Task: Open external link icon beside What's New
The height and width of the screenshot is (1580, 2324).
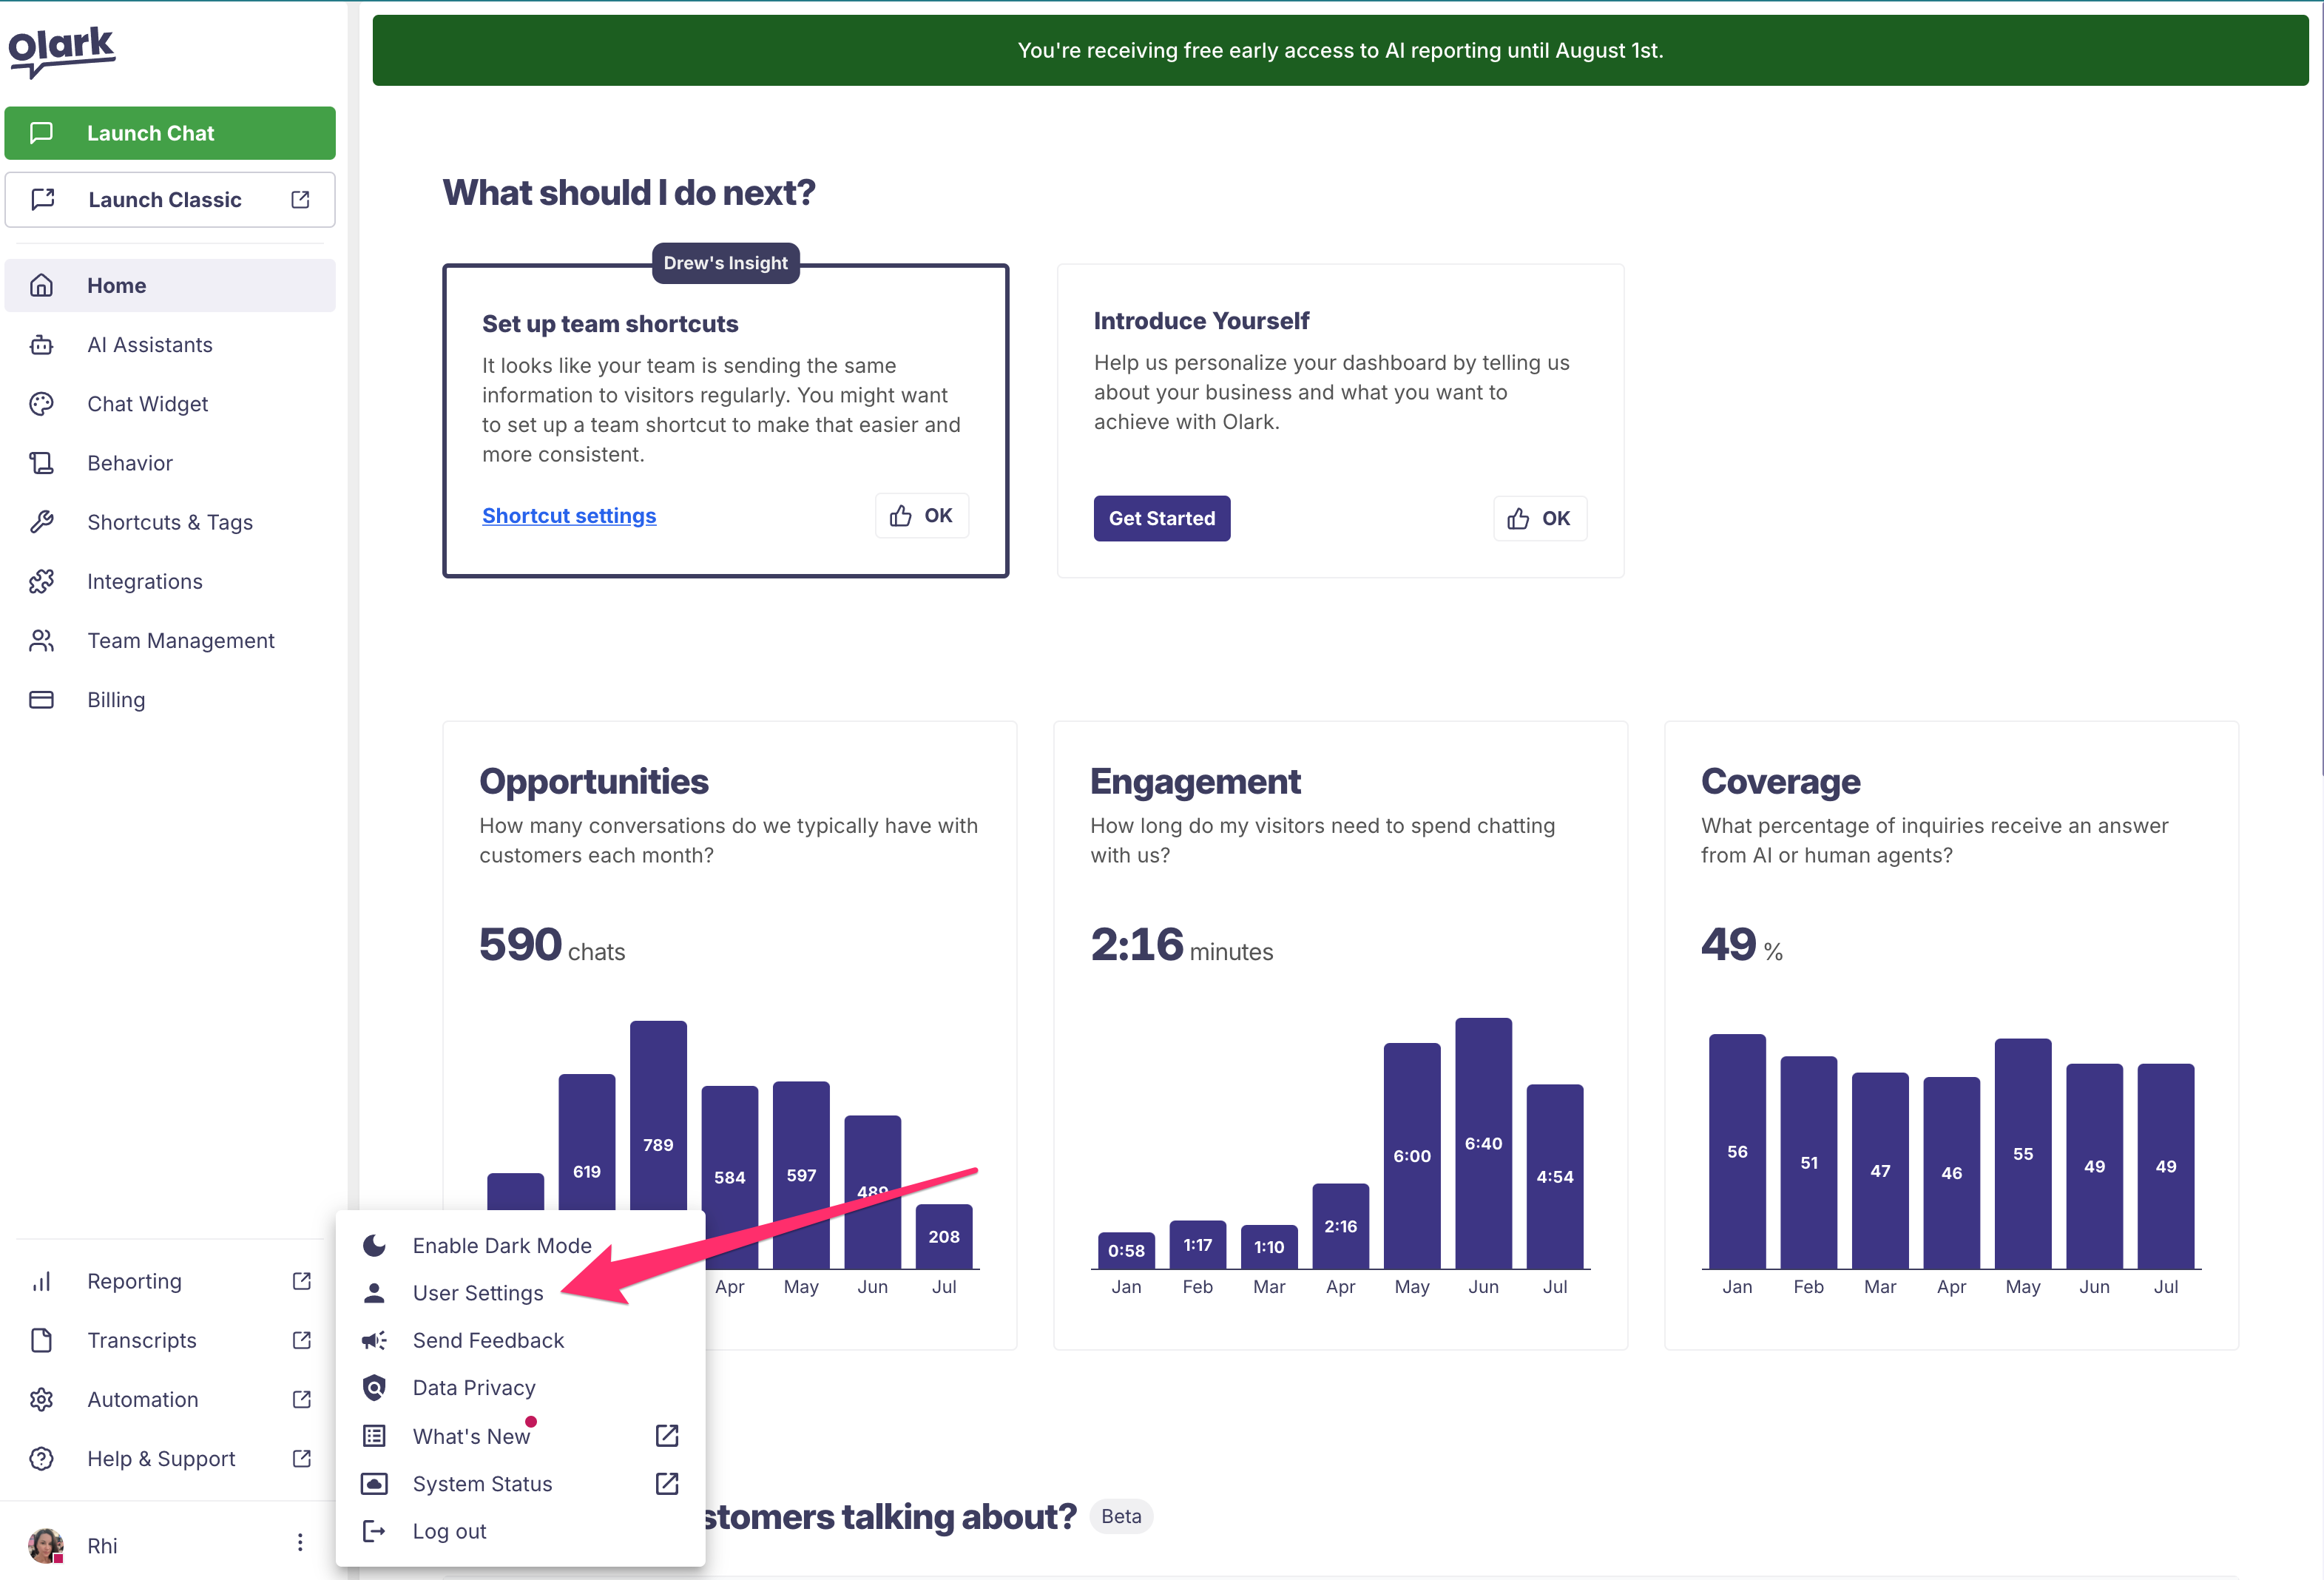Action: pyautogui.click(x=667, y=1436)
